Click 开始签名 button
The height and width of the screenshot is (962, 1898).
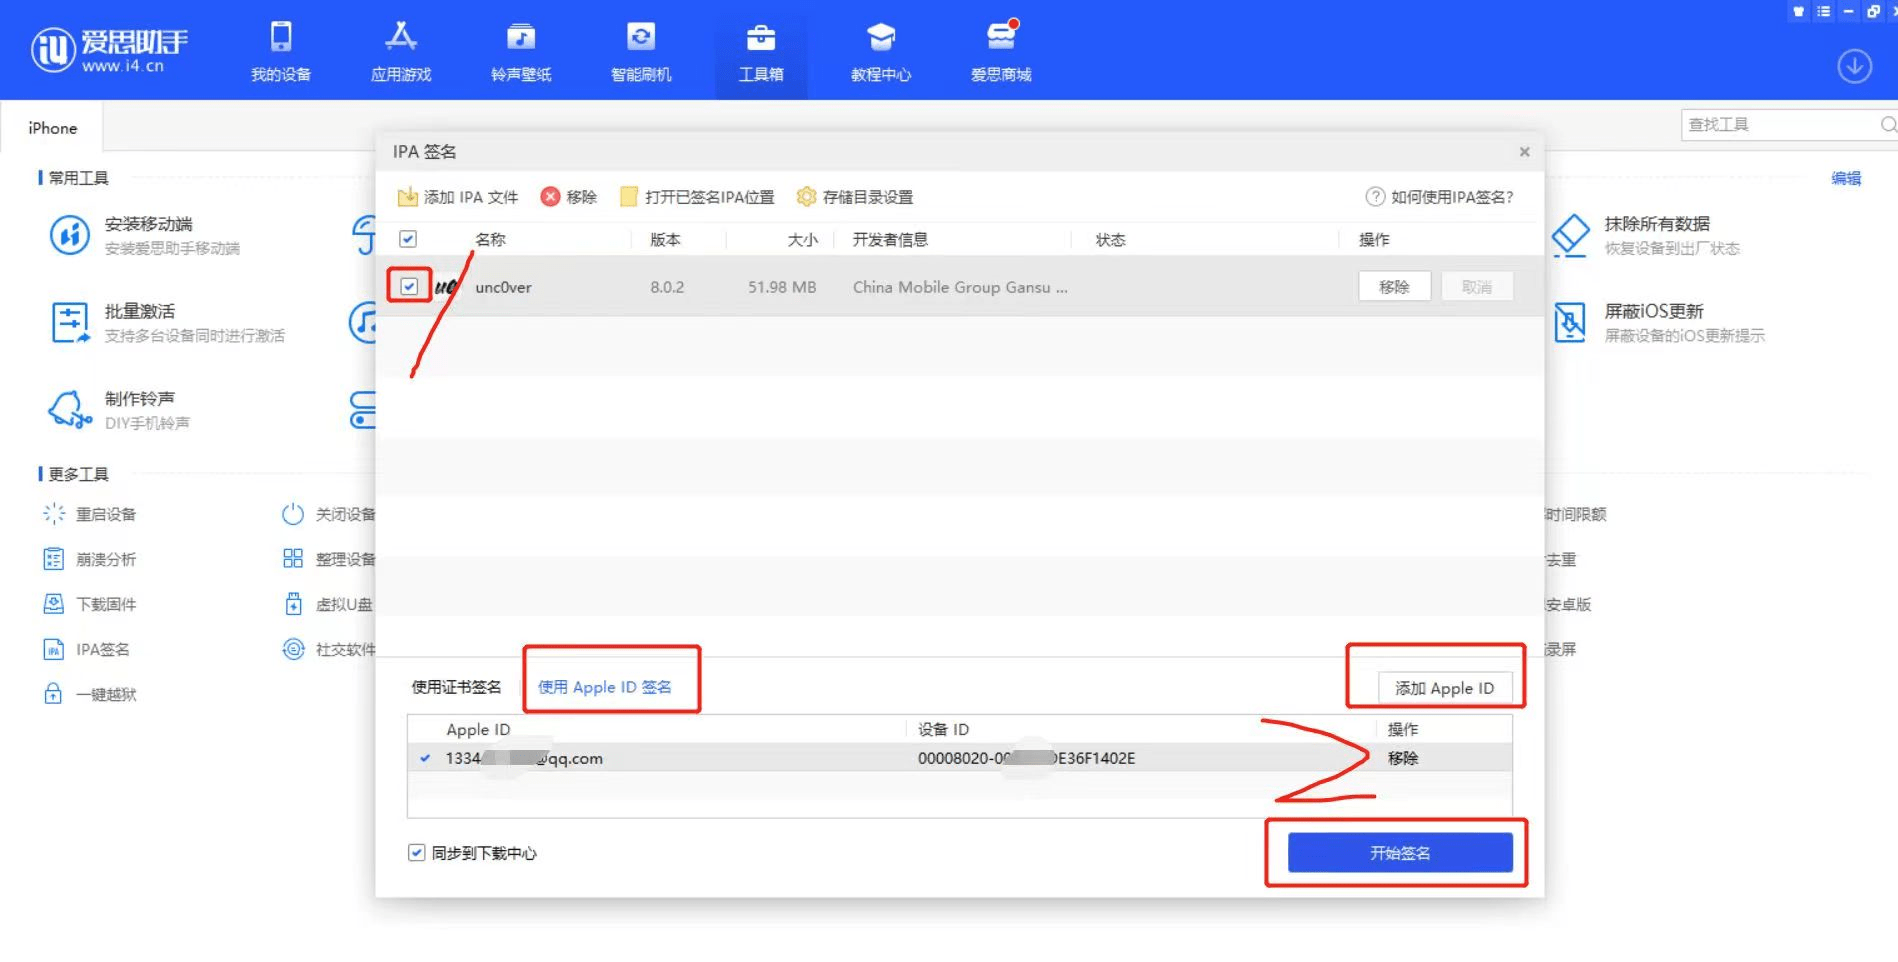[1400, 853]
